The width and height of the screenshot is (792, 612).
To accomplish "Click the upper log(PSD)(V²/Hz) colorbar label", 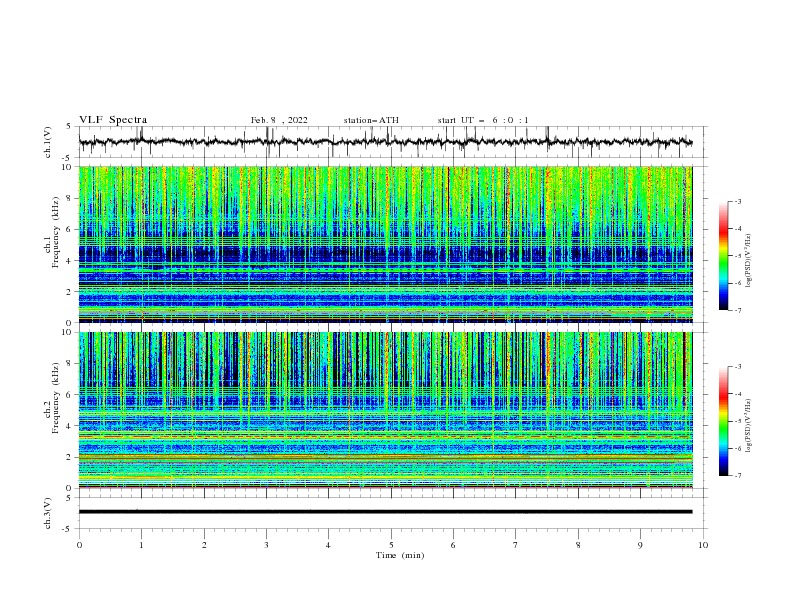I will pos(748,261).
